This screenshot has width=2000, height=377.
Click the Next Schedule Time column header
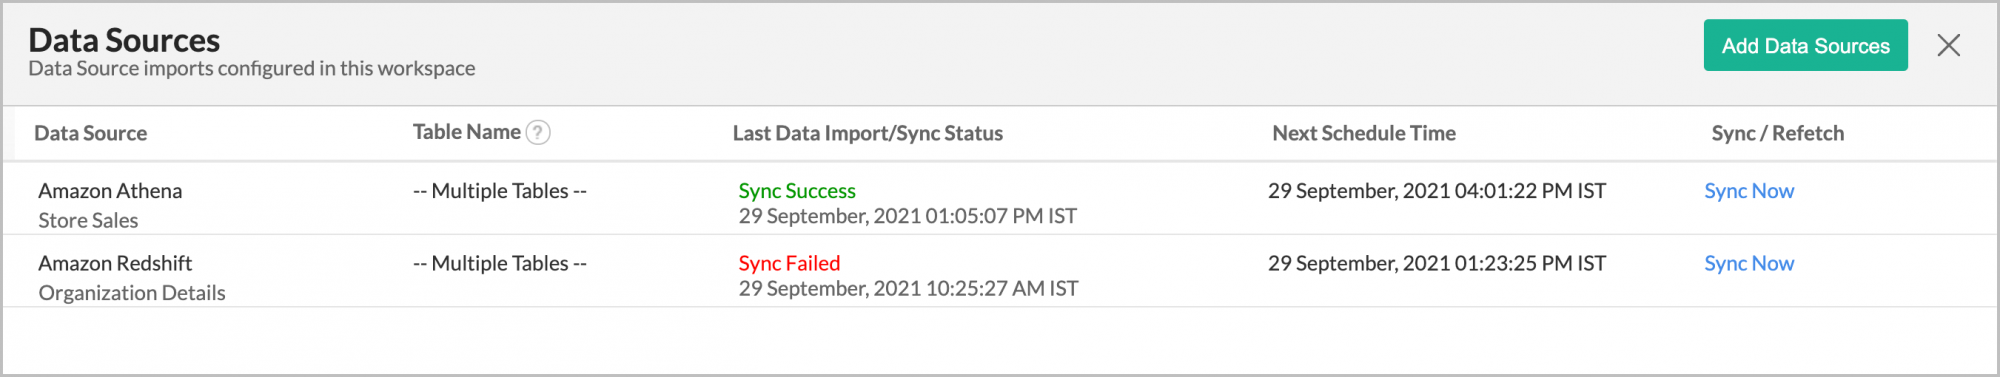click(x=1364, y=133)
